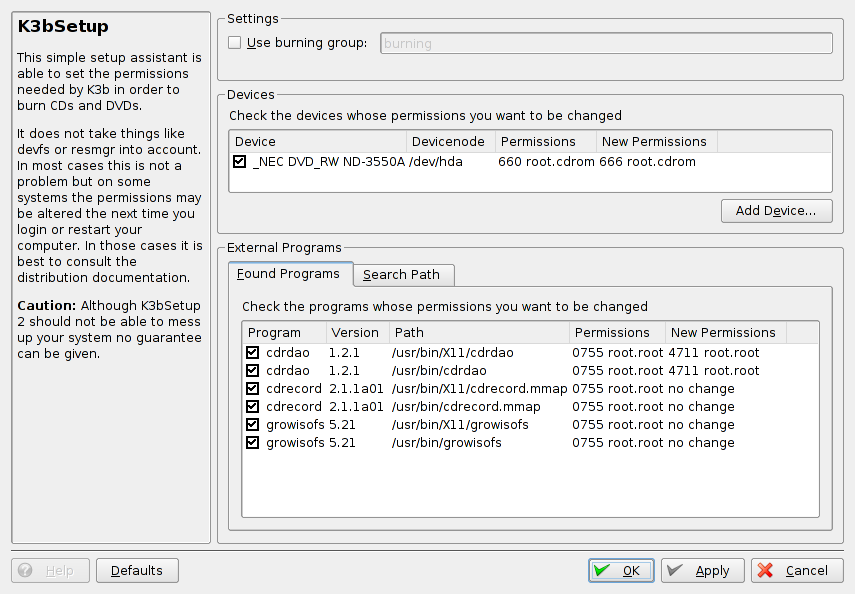Image resolution: width=855 pixels, height=594 pixels.
Task: Uncheck cdrecord at /usr/bin/cdrecord.mmap
Action: [x=253, y=407]
